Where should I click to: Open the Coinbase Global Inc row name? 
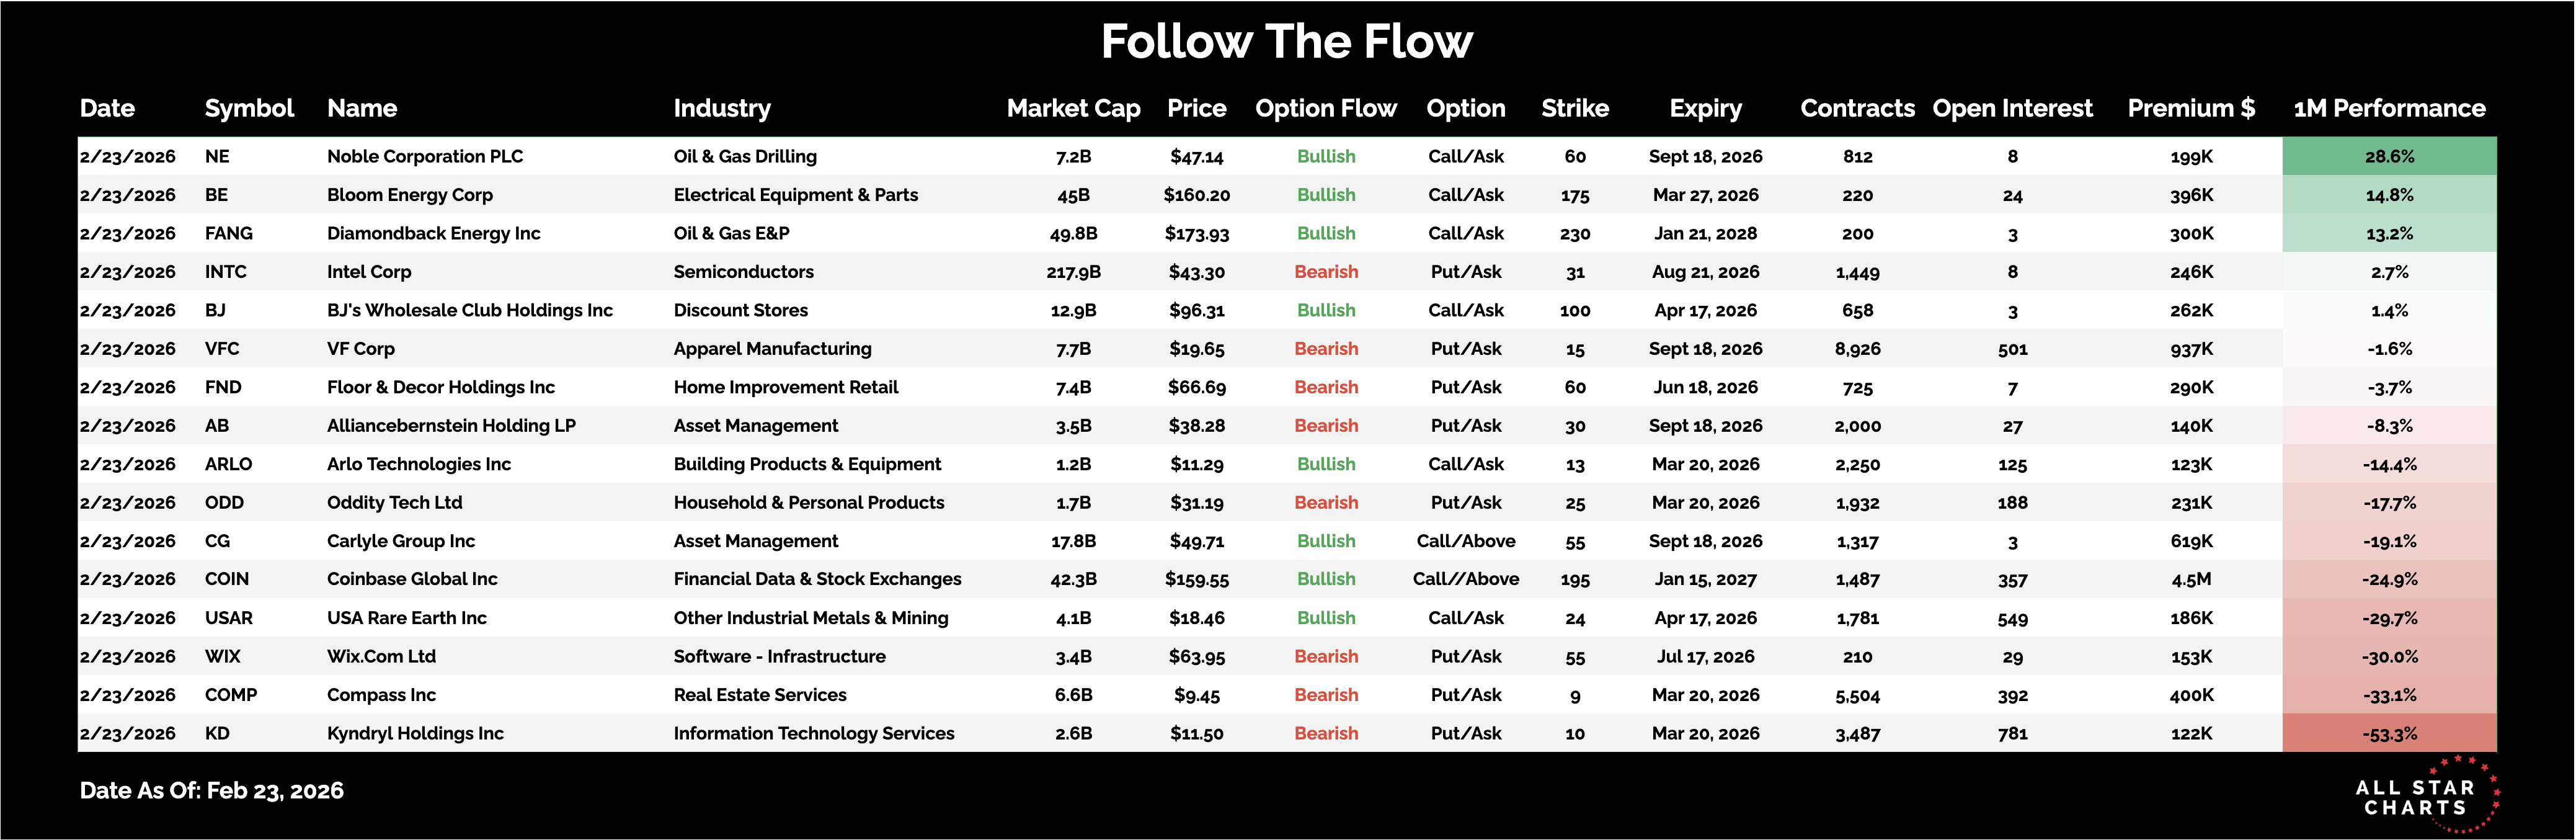412,579
